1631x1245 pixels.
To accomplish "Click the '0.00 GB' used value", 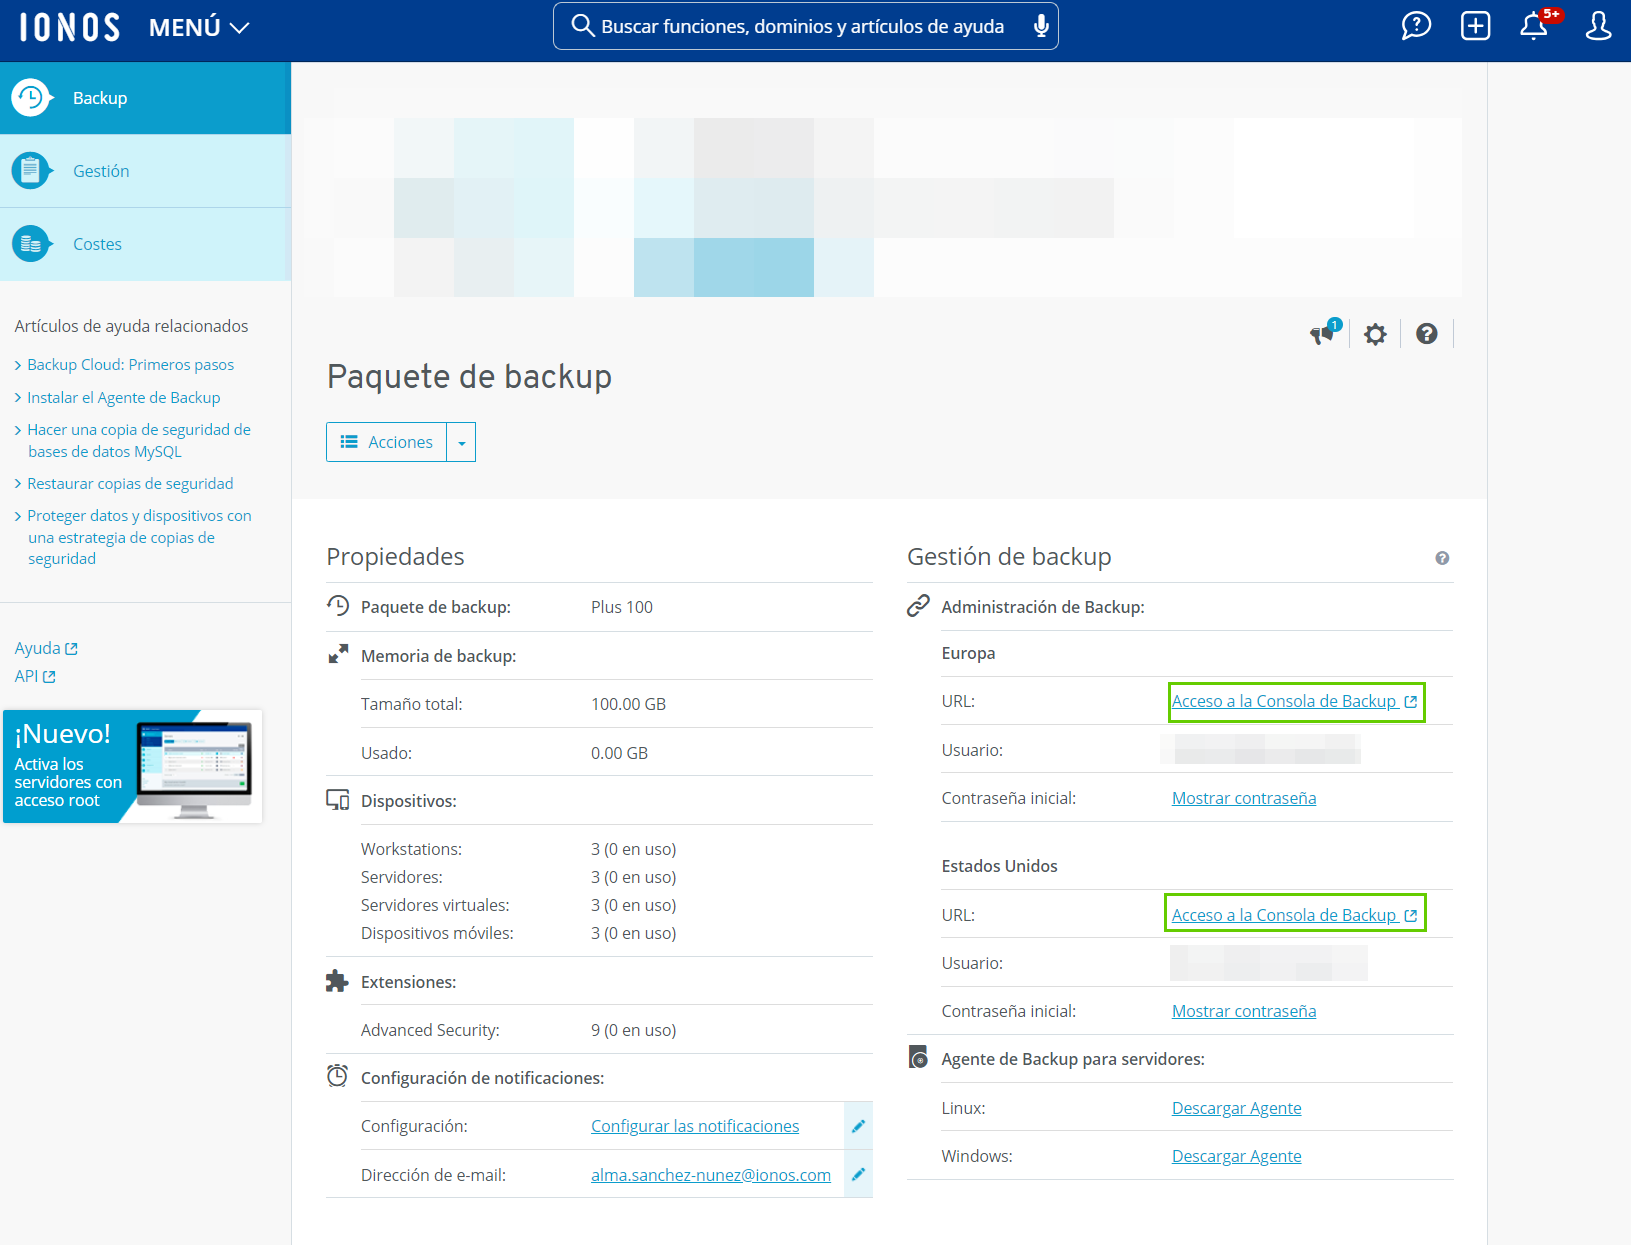I will coord(620,753).
